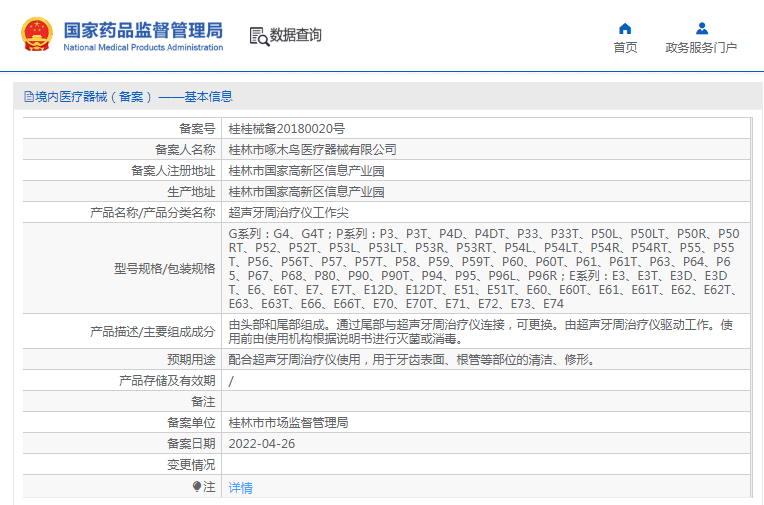Click the 备案单位 label
This screenshot has width=764, height=505.
point(191,423)
